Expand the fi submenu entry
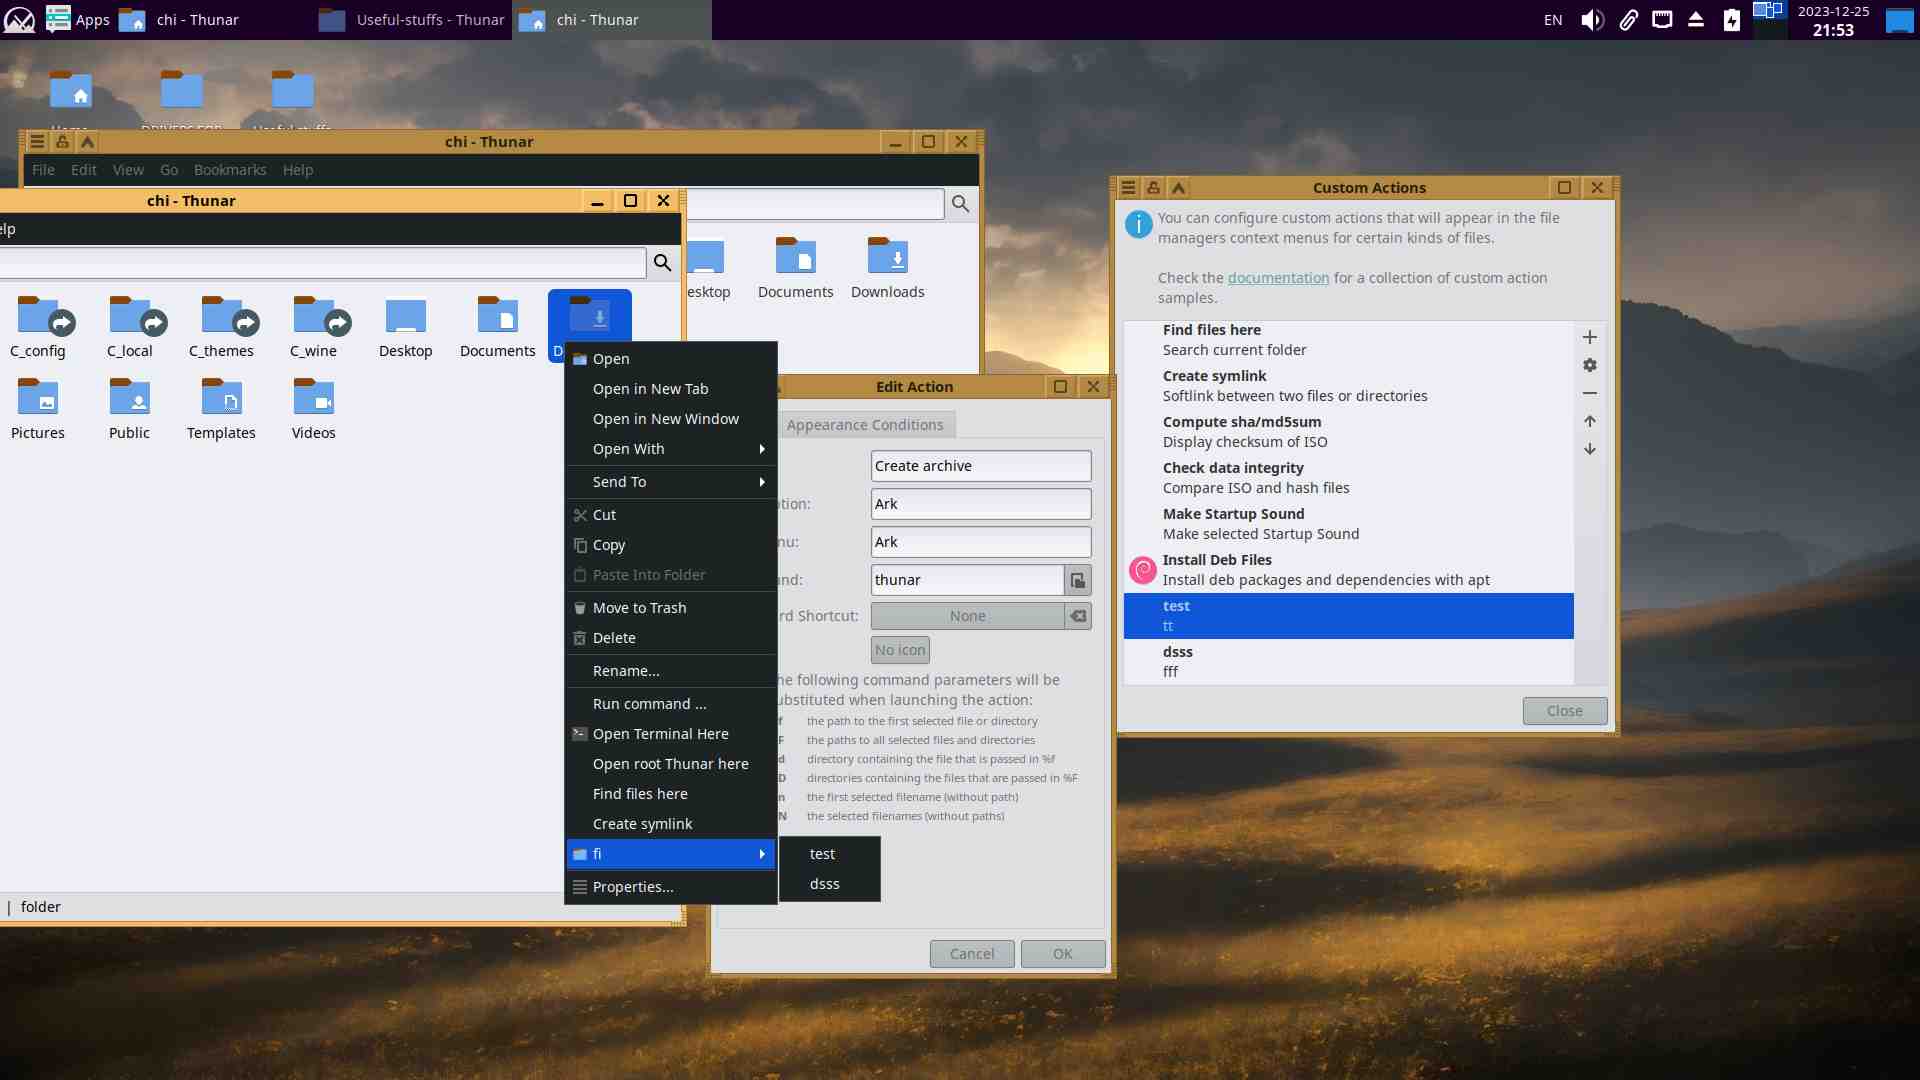This screenshot has height=1080, width=1920. (670, 854)
